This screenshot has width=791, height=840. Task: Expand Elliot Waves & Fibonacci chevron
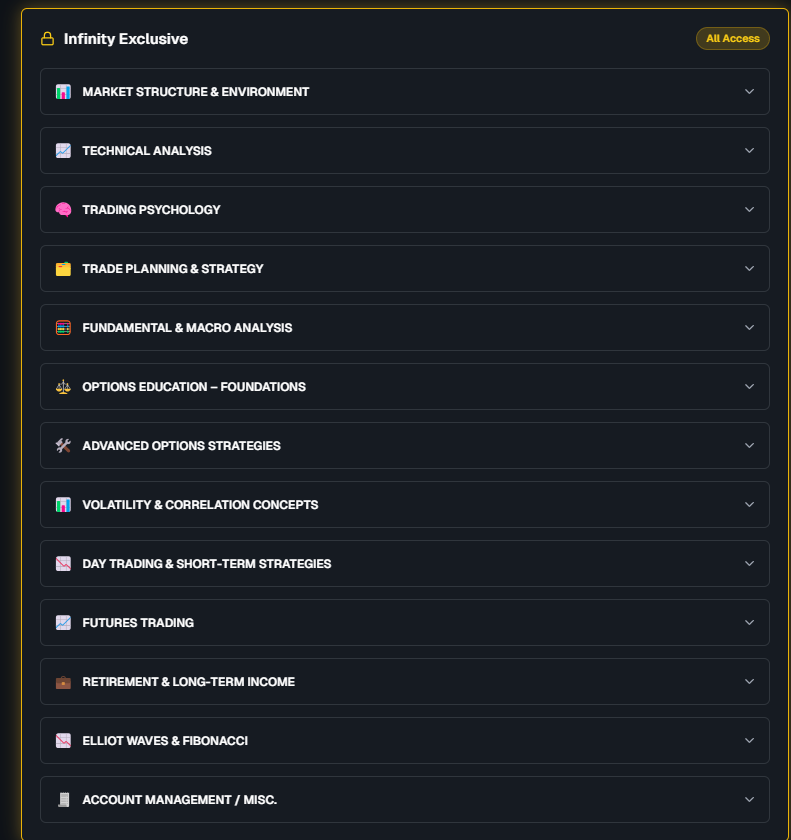point(749,741)
